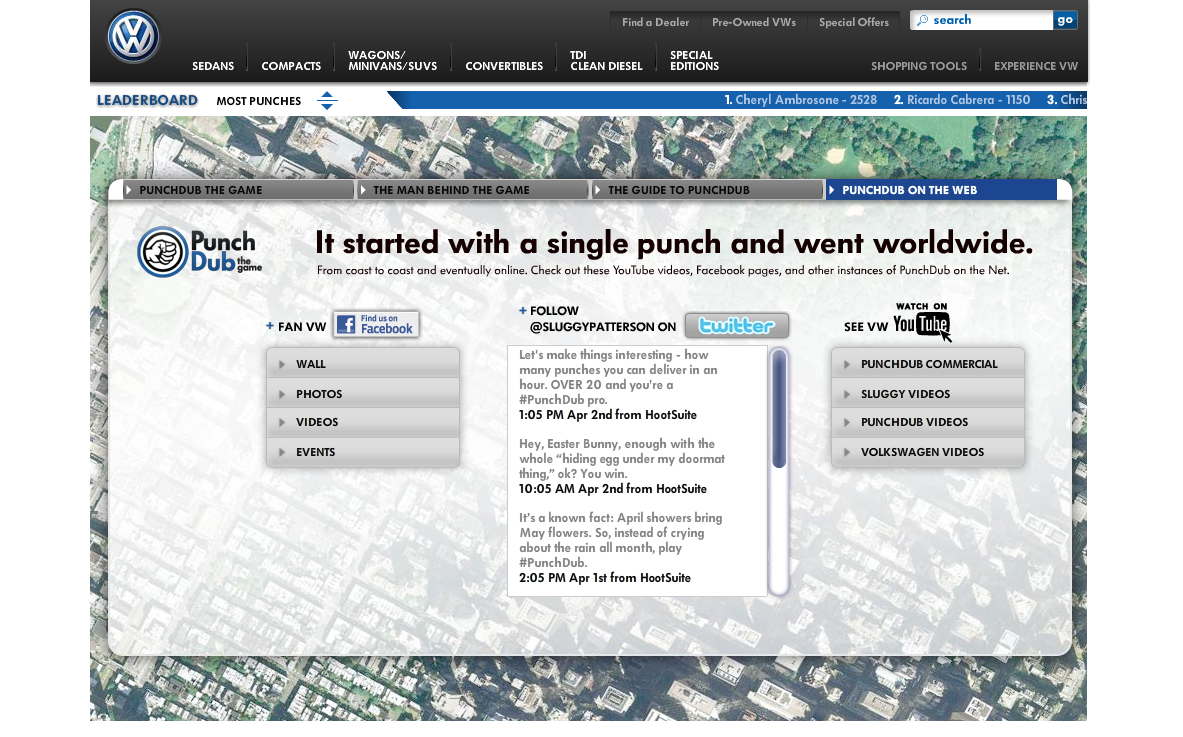The image size is (1183, 737).
Task: Open the Compacts menu
Action: (291, 66)
